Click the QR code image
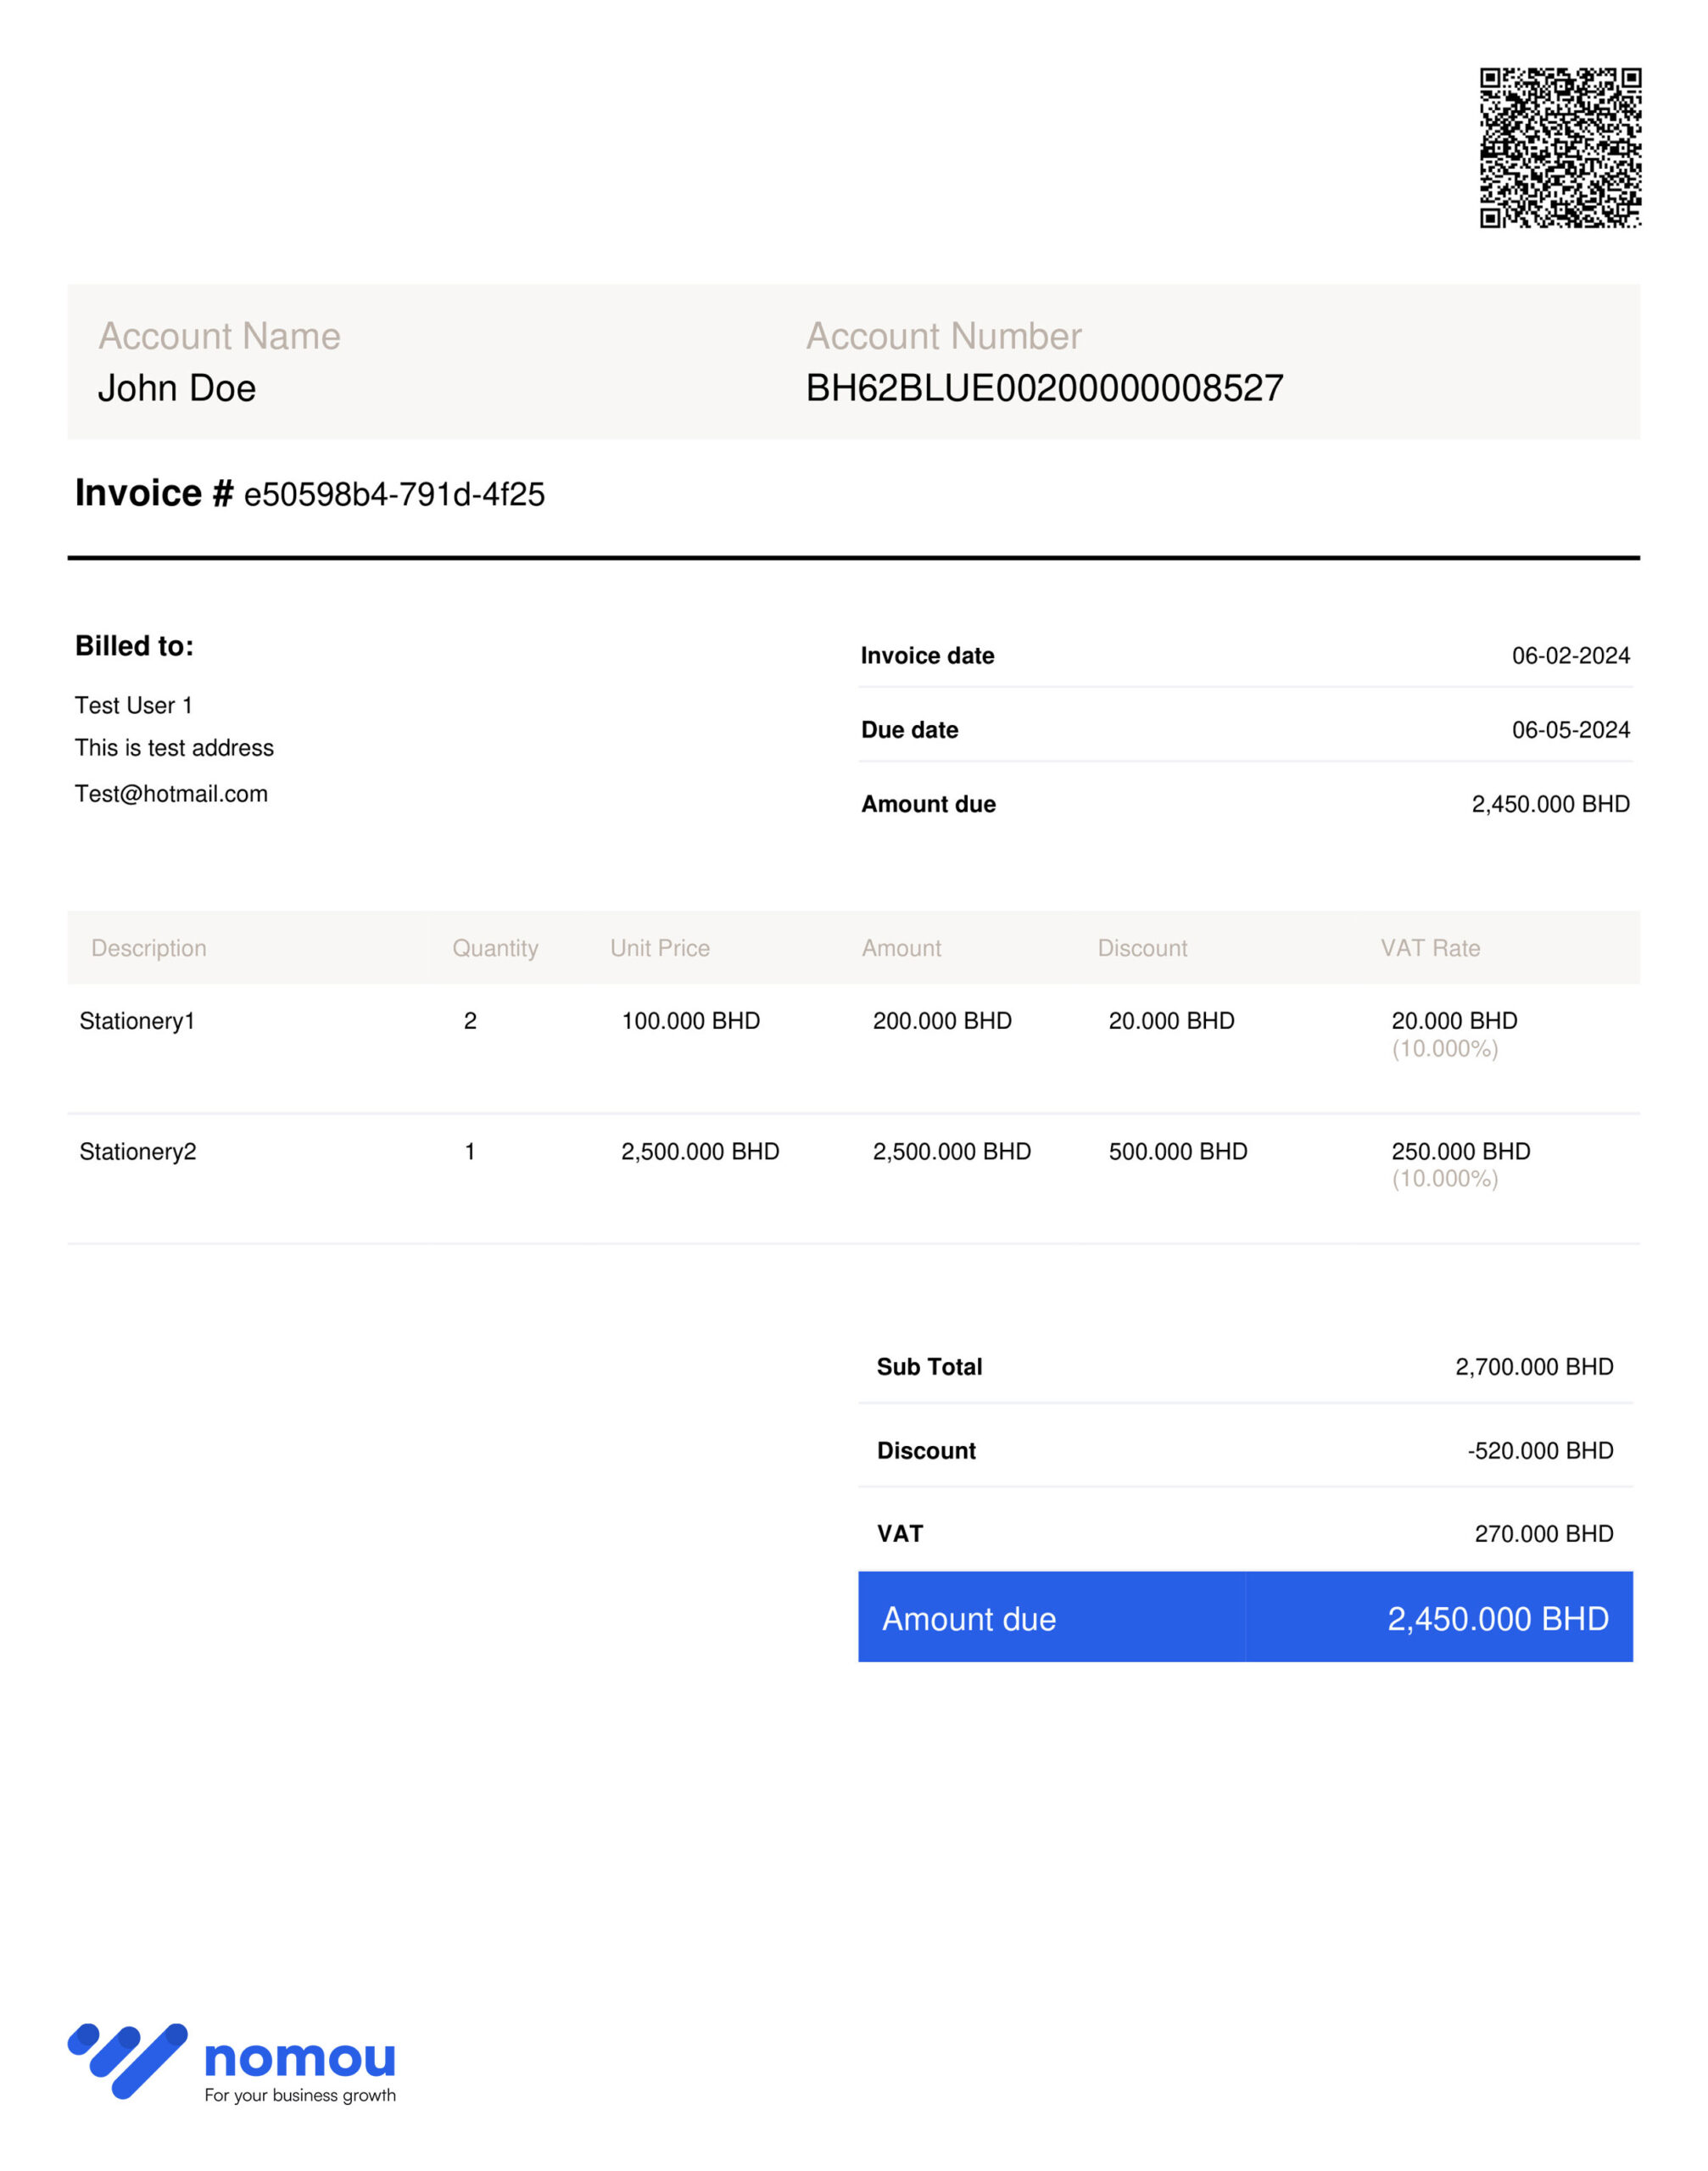The width and height of the screenshot is (1708, 2171). point(1560,148)
